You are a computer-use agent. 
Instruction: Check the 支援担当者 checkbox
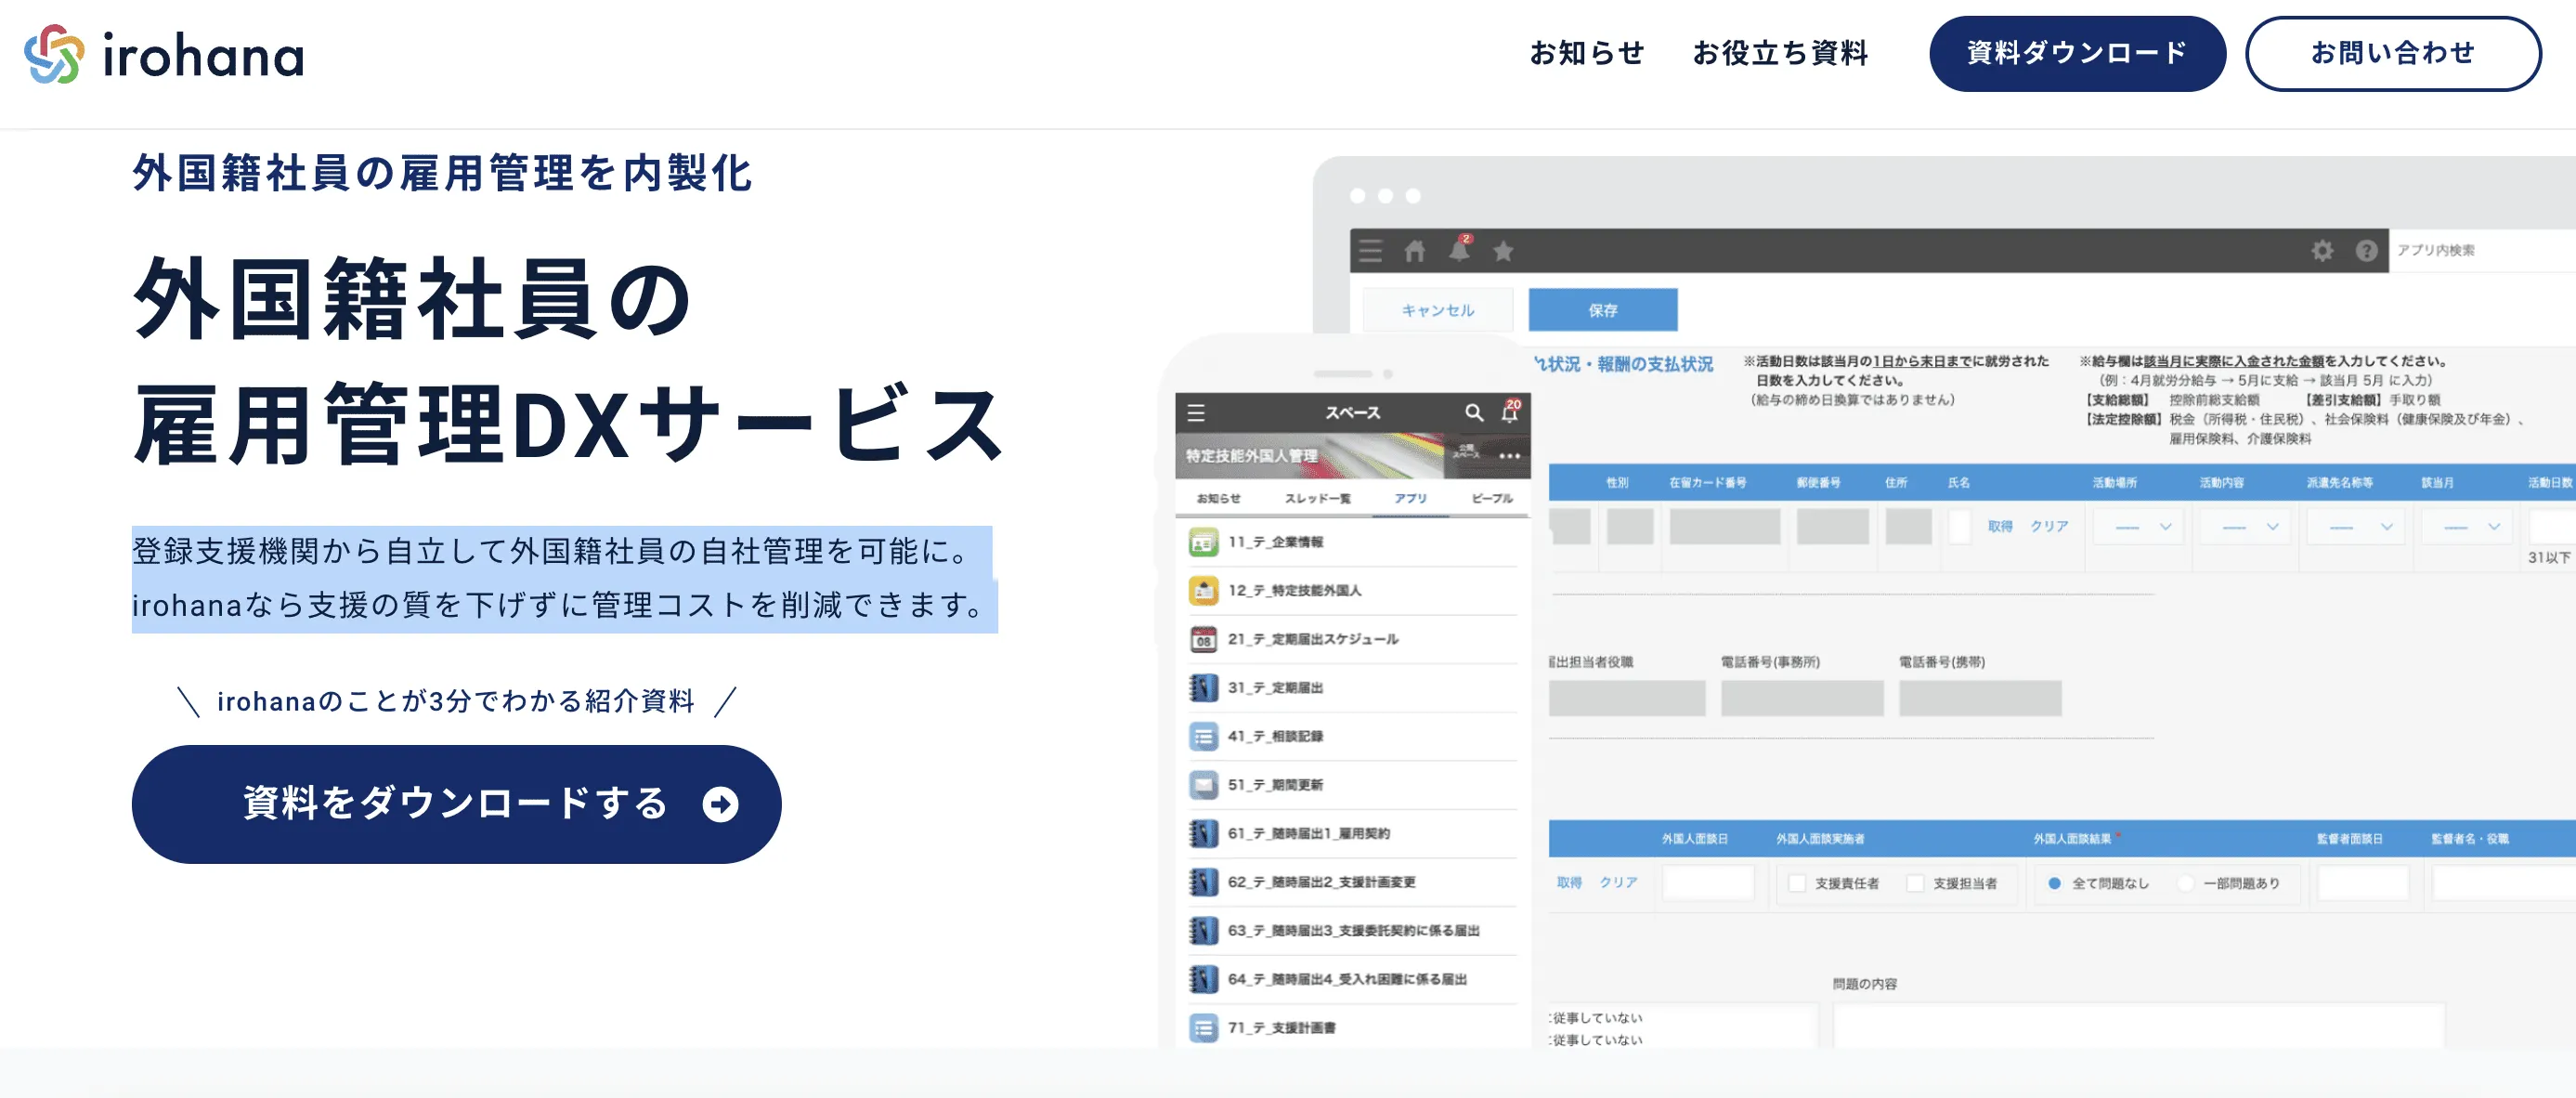pos(1915,883)
